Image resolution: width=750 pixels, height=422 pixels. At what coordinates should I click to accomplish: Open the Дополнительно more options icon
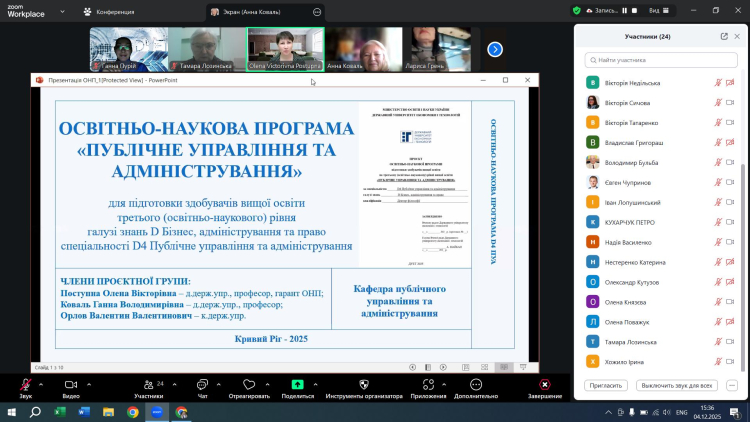(x=475, y=384)
